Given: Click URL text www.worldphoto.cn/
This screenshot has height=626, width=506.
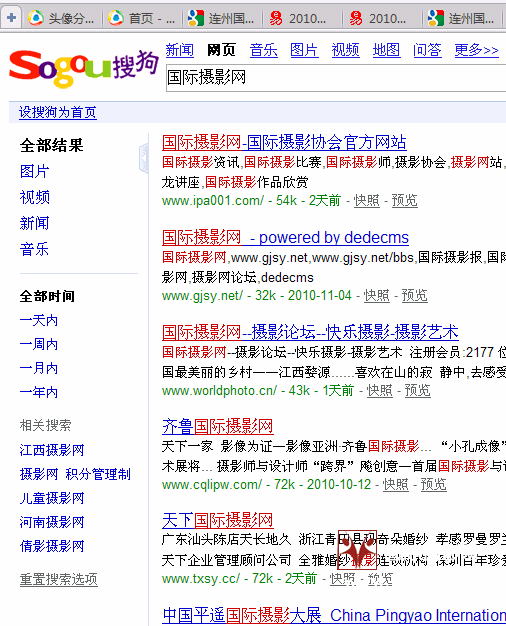Looking at the screenshot, I should pyautogui.click(x=219, y=390).
